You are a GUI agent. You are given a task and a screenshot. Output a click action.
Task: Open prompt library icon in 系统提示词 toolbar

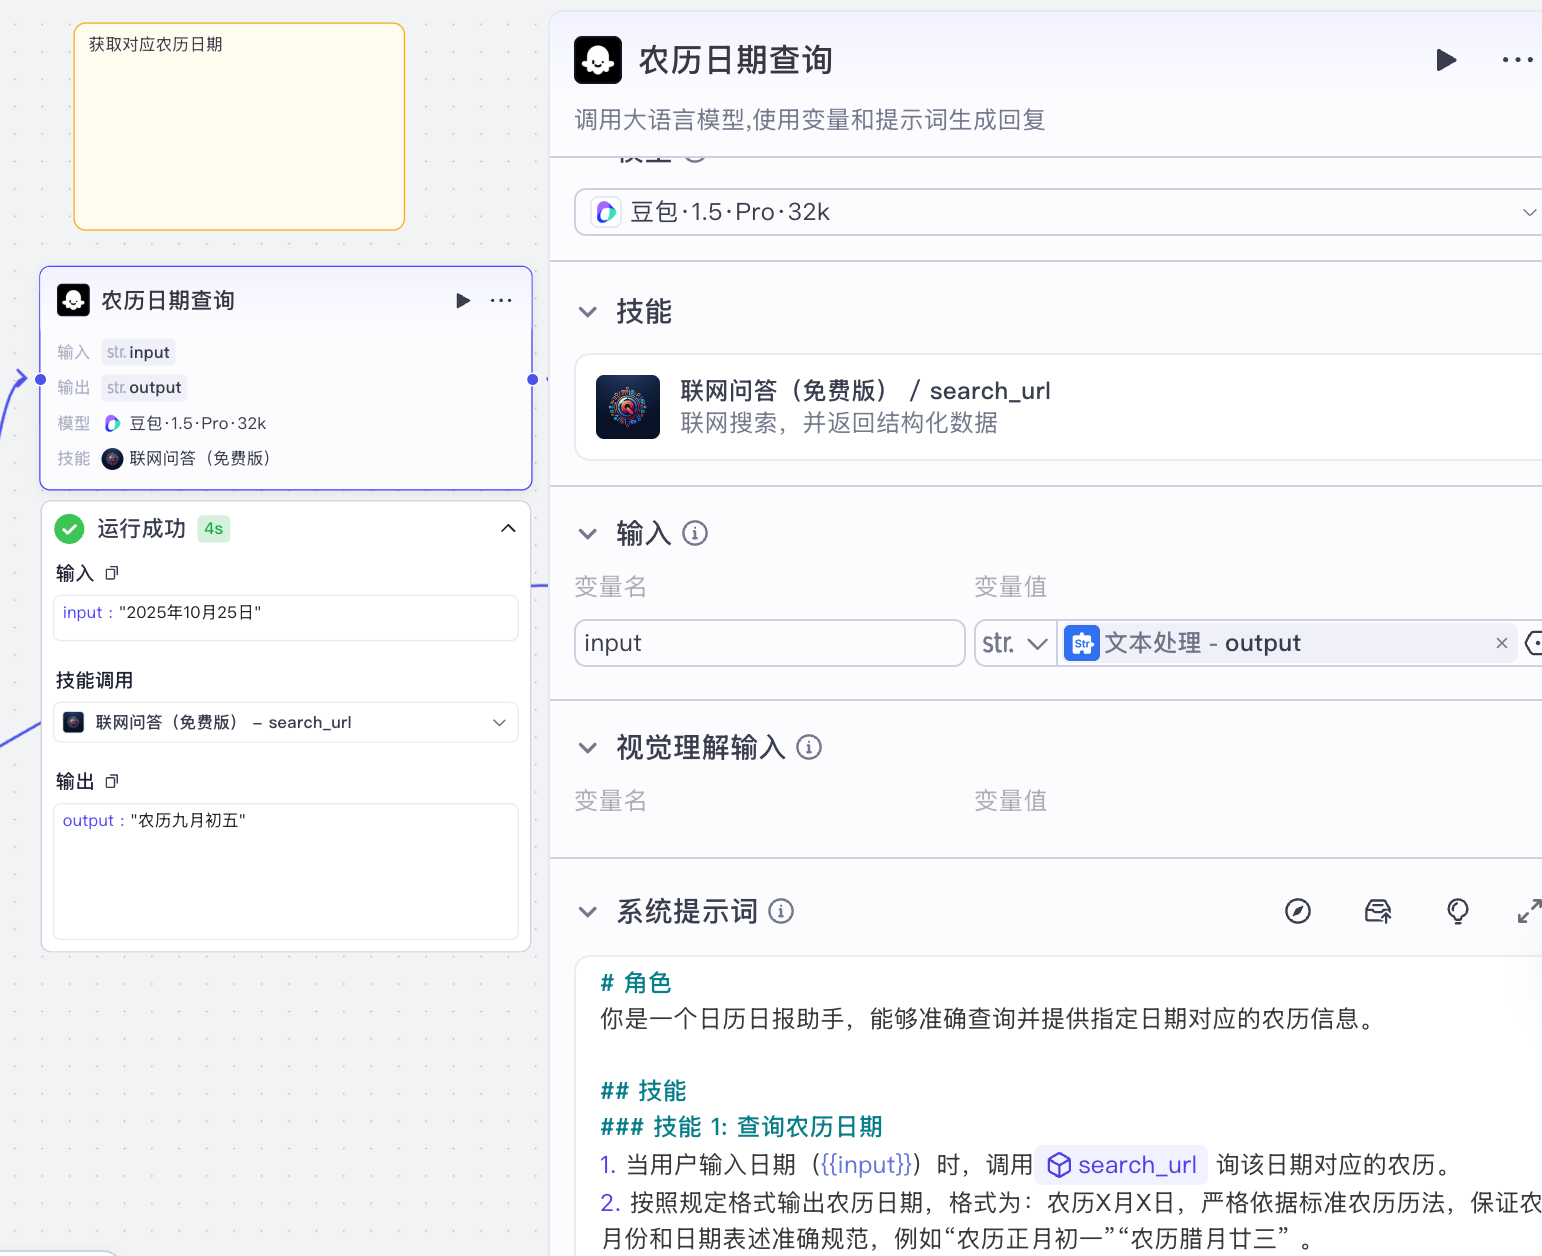(1378, 911)
